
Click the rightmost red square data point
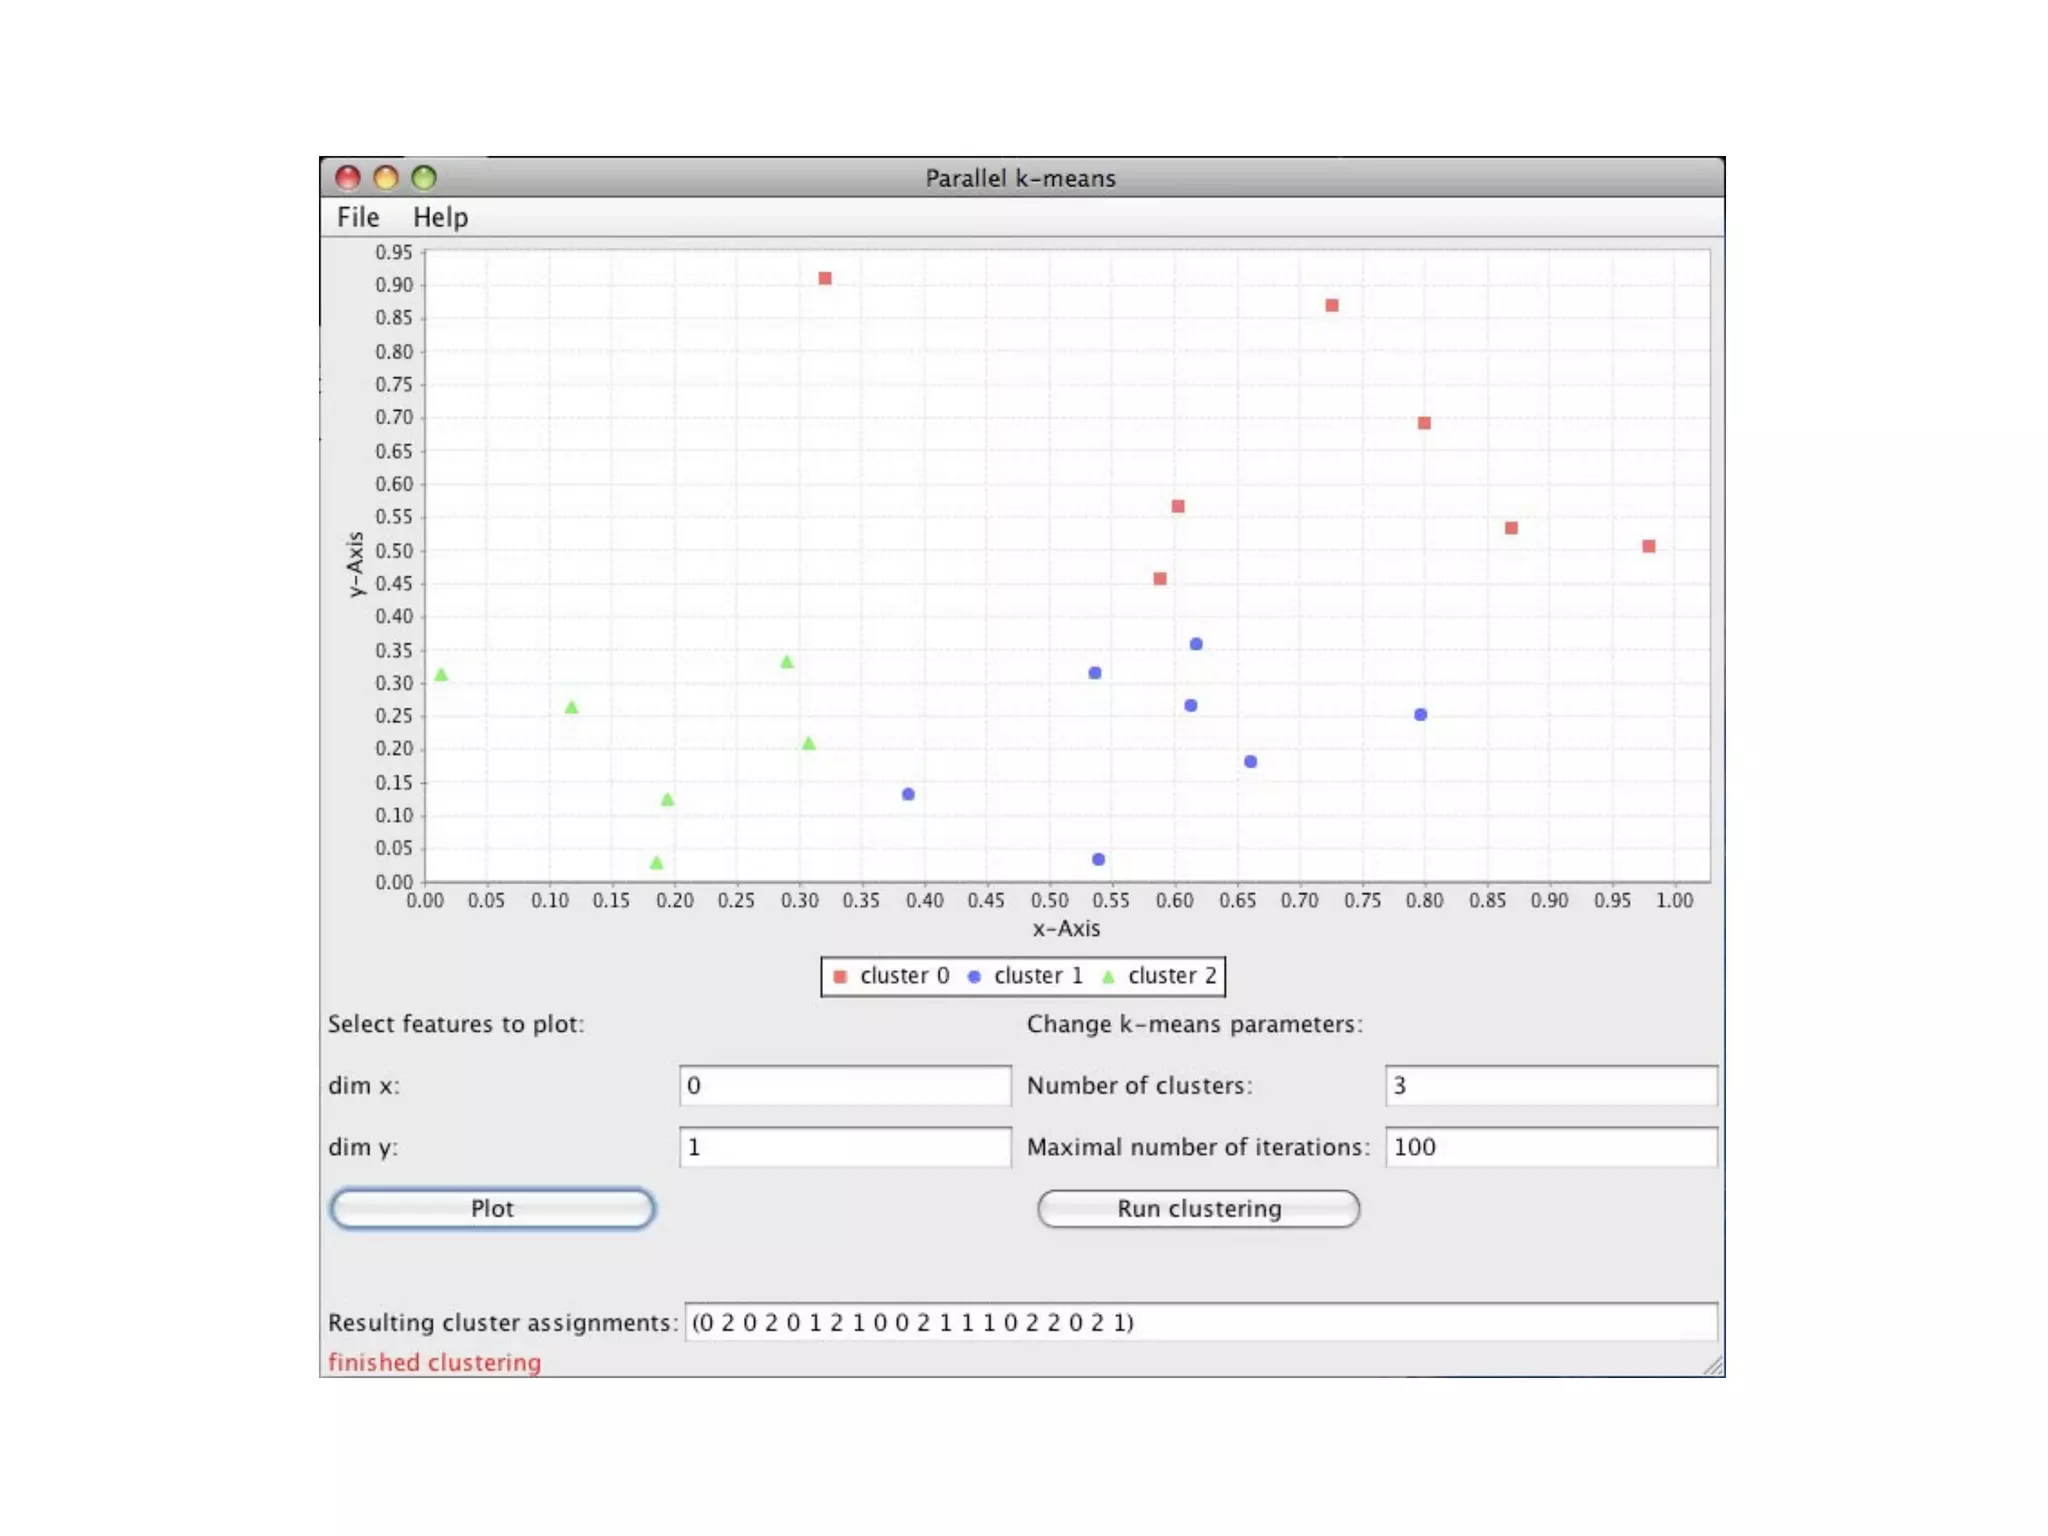point(1649,546)
